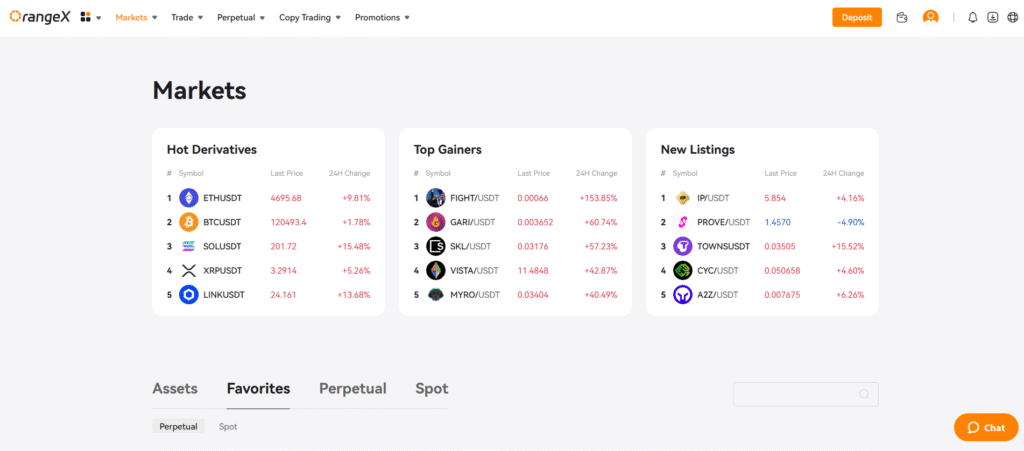The width and height of the screenshot is (1024, 451).
Task: Select the Perpetual sub-filter under Favorites
Action: [x=180, y=427]
